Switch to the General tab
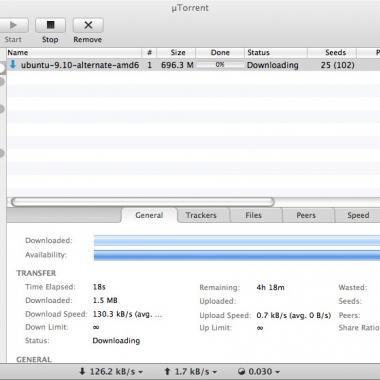380x380 pixels. click(149, 215)
